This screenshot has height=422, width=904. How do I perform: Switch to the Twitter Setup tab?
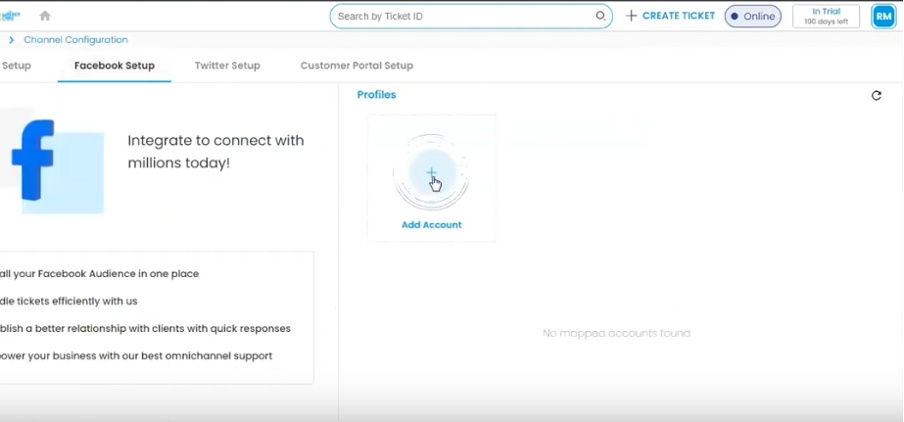click(x=227, y=66)
